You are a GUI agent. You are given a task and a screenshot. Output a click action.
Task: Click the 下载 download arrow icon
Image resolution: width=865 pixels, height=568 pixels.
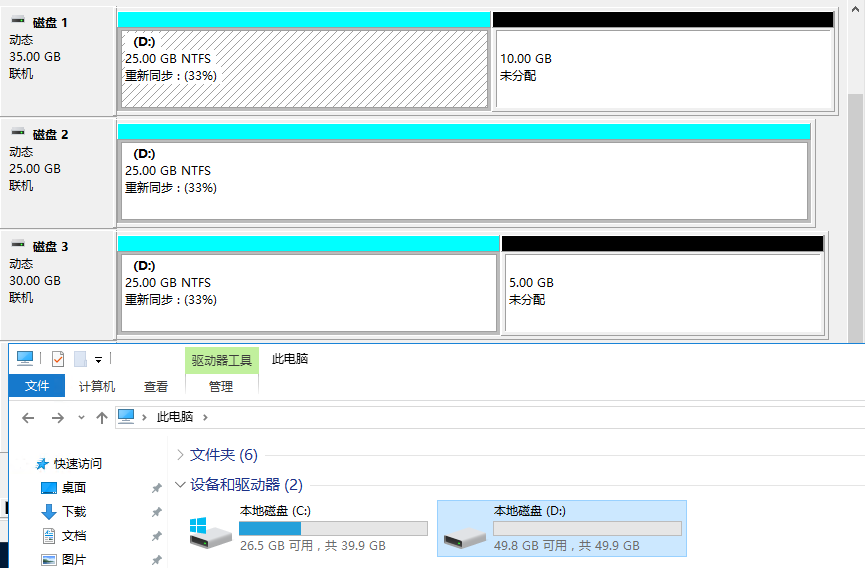(49, 512)
